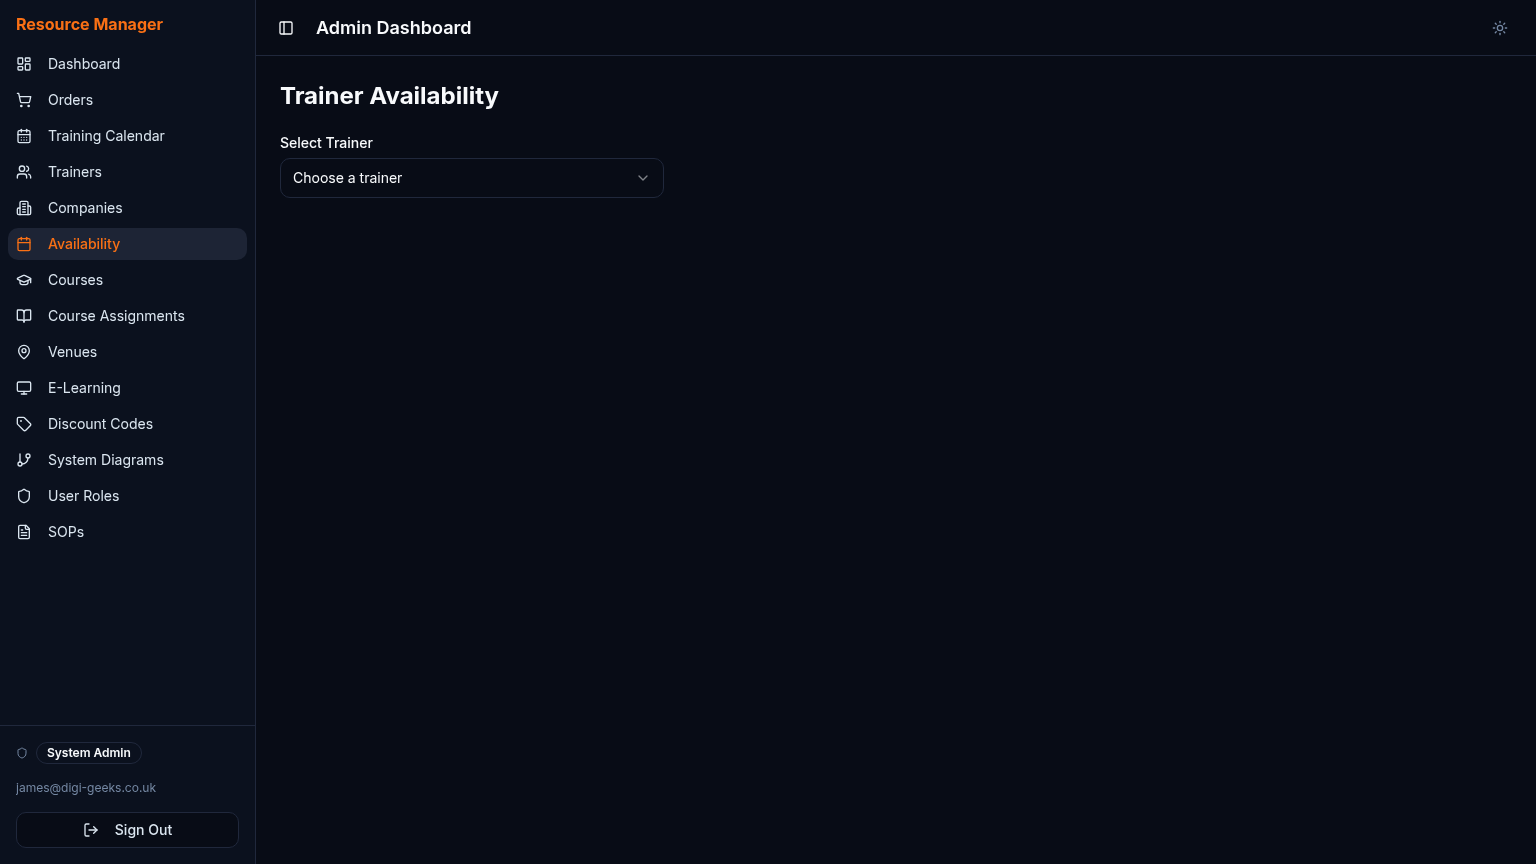The width and height of the screenshot is (1536, 864).
Task: Click the Discount Codes tag icon
Action: pos(24,424)
